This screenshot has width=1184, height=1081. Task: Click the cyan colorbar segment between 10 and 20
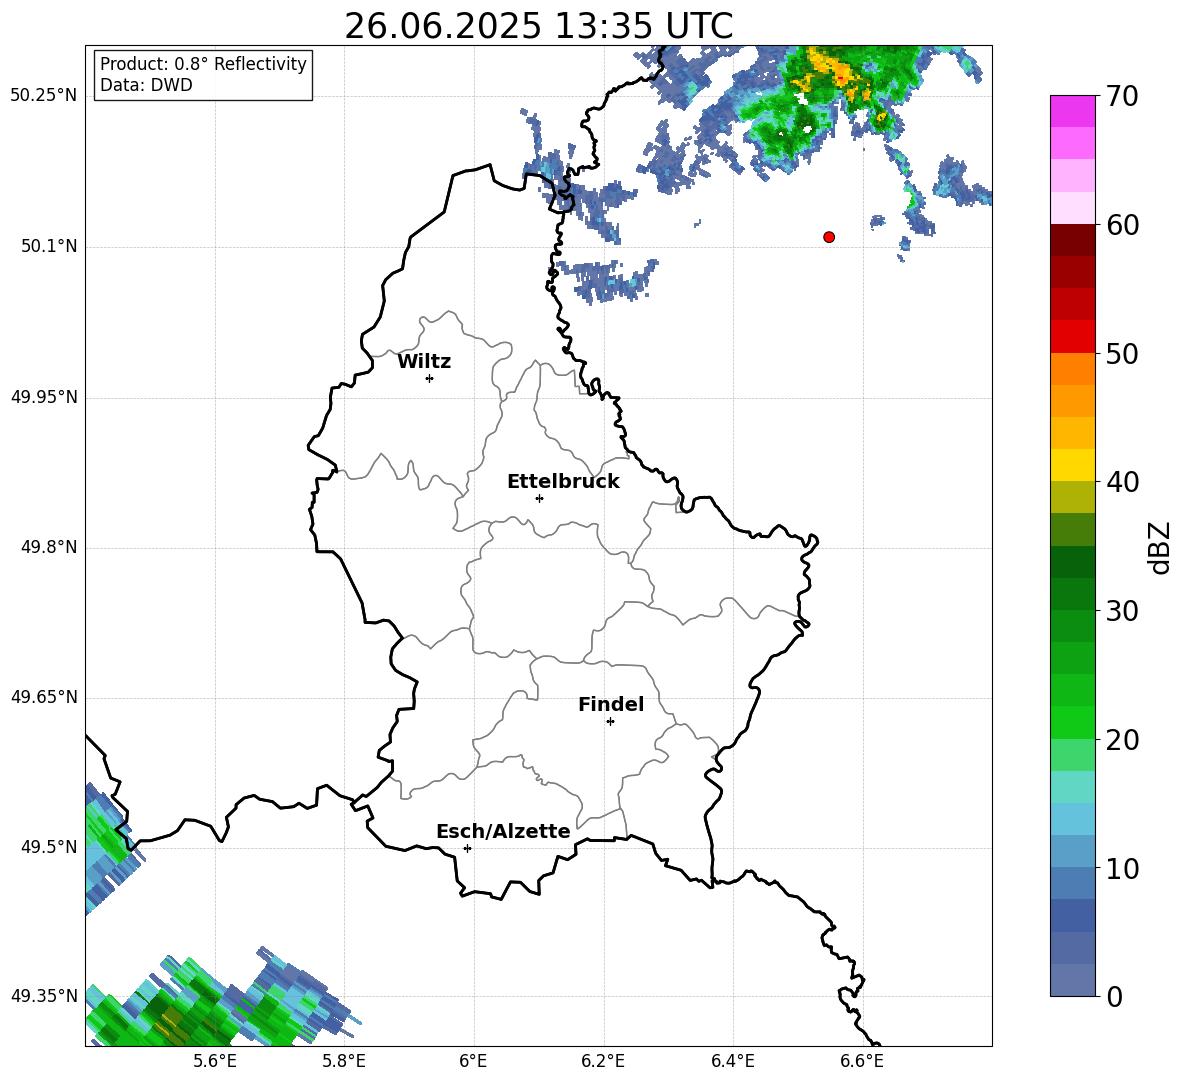[1073, 819]
